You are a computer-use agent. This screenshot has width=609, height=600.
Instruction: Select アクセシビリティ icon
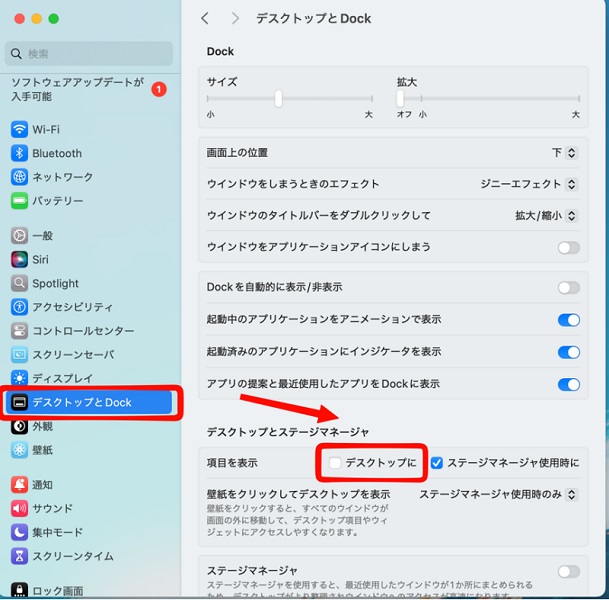19,307
